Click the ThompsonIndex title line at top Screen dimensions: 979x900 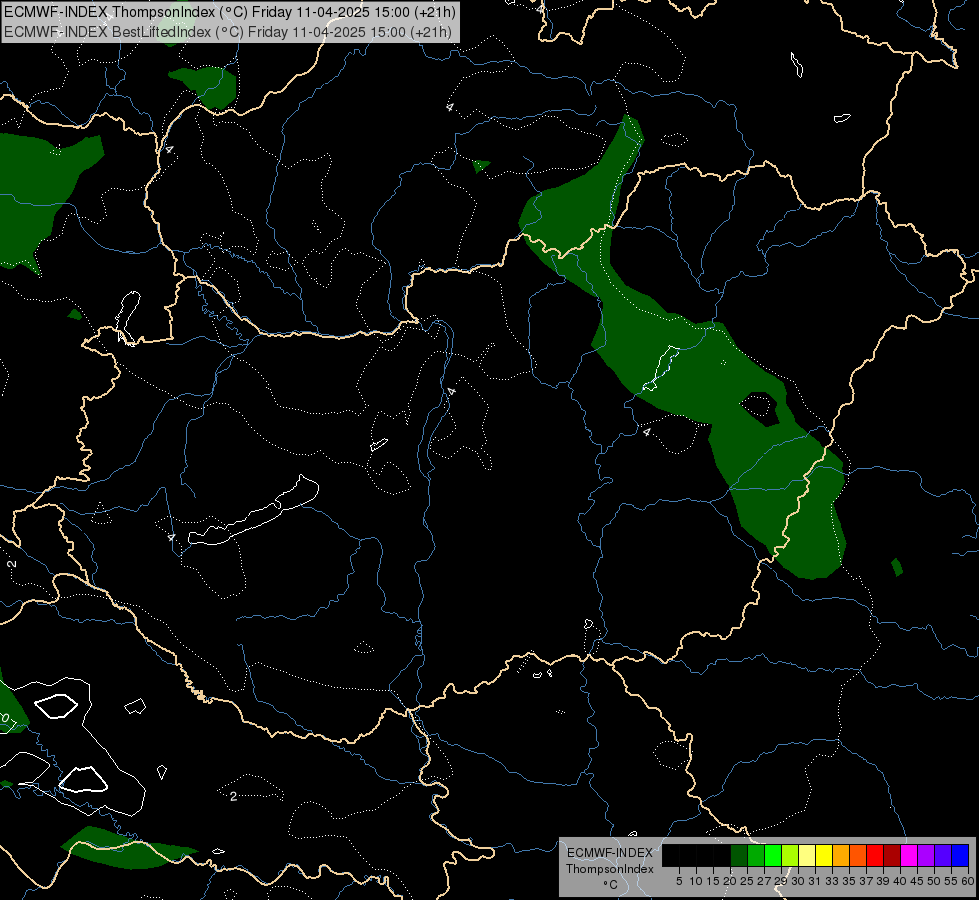point(230,12)
